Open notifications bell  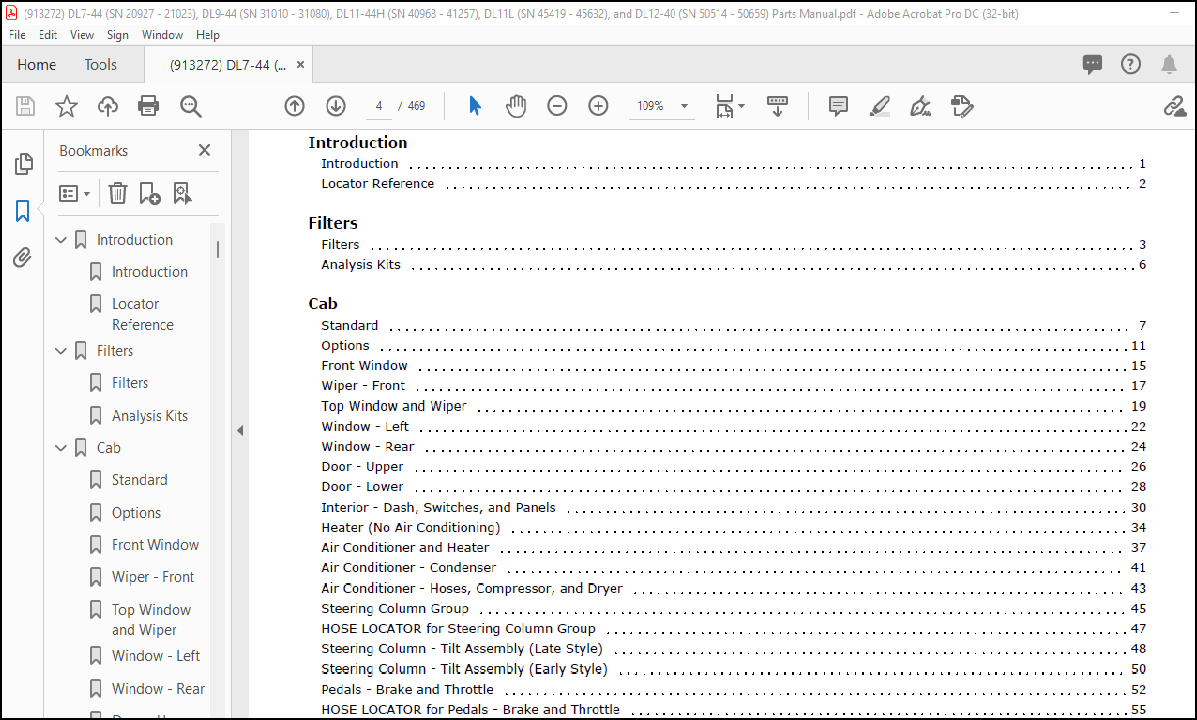[x=1169, y=64]
